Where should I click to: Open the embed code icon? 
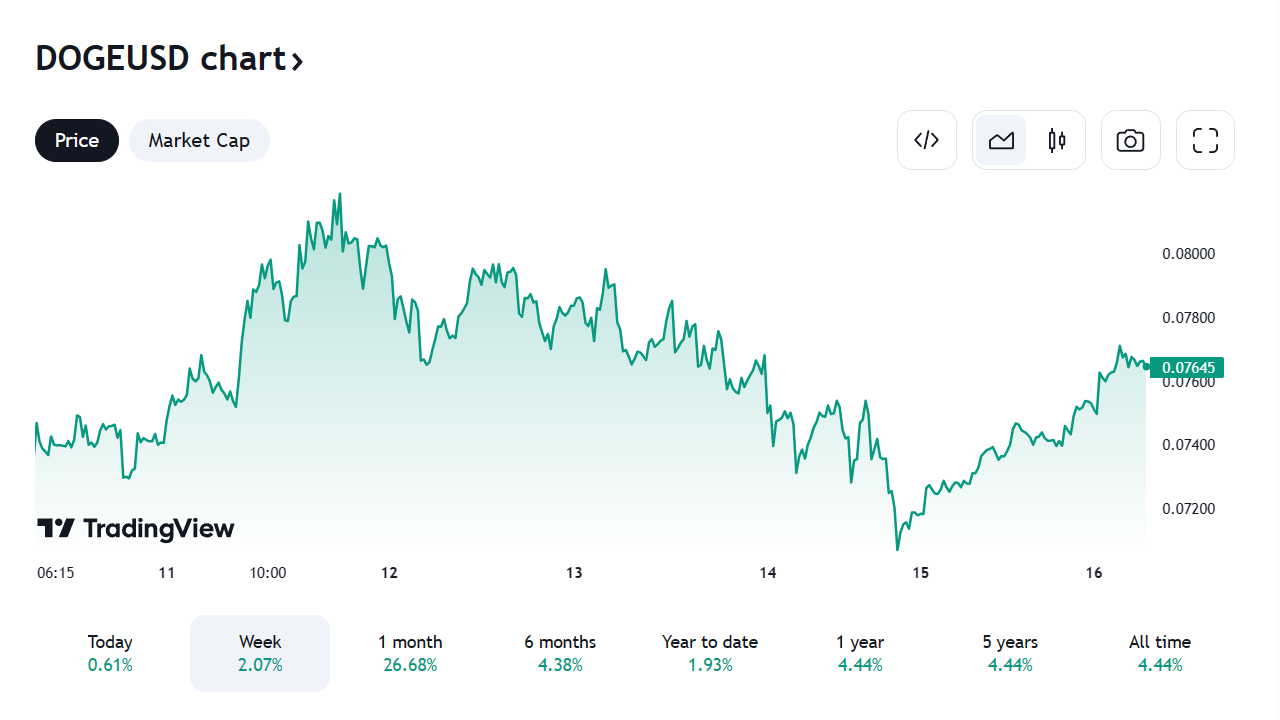pos(927,140)
